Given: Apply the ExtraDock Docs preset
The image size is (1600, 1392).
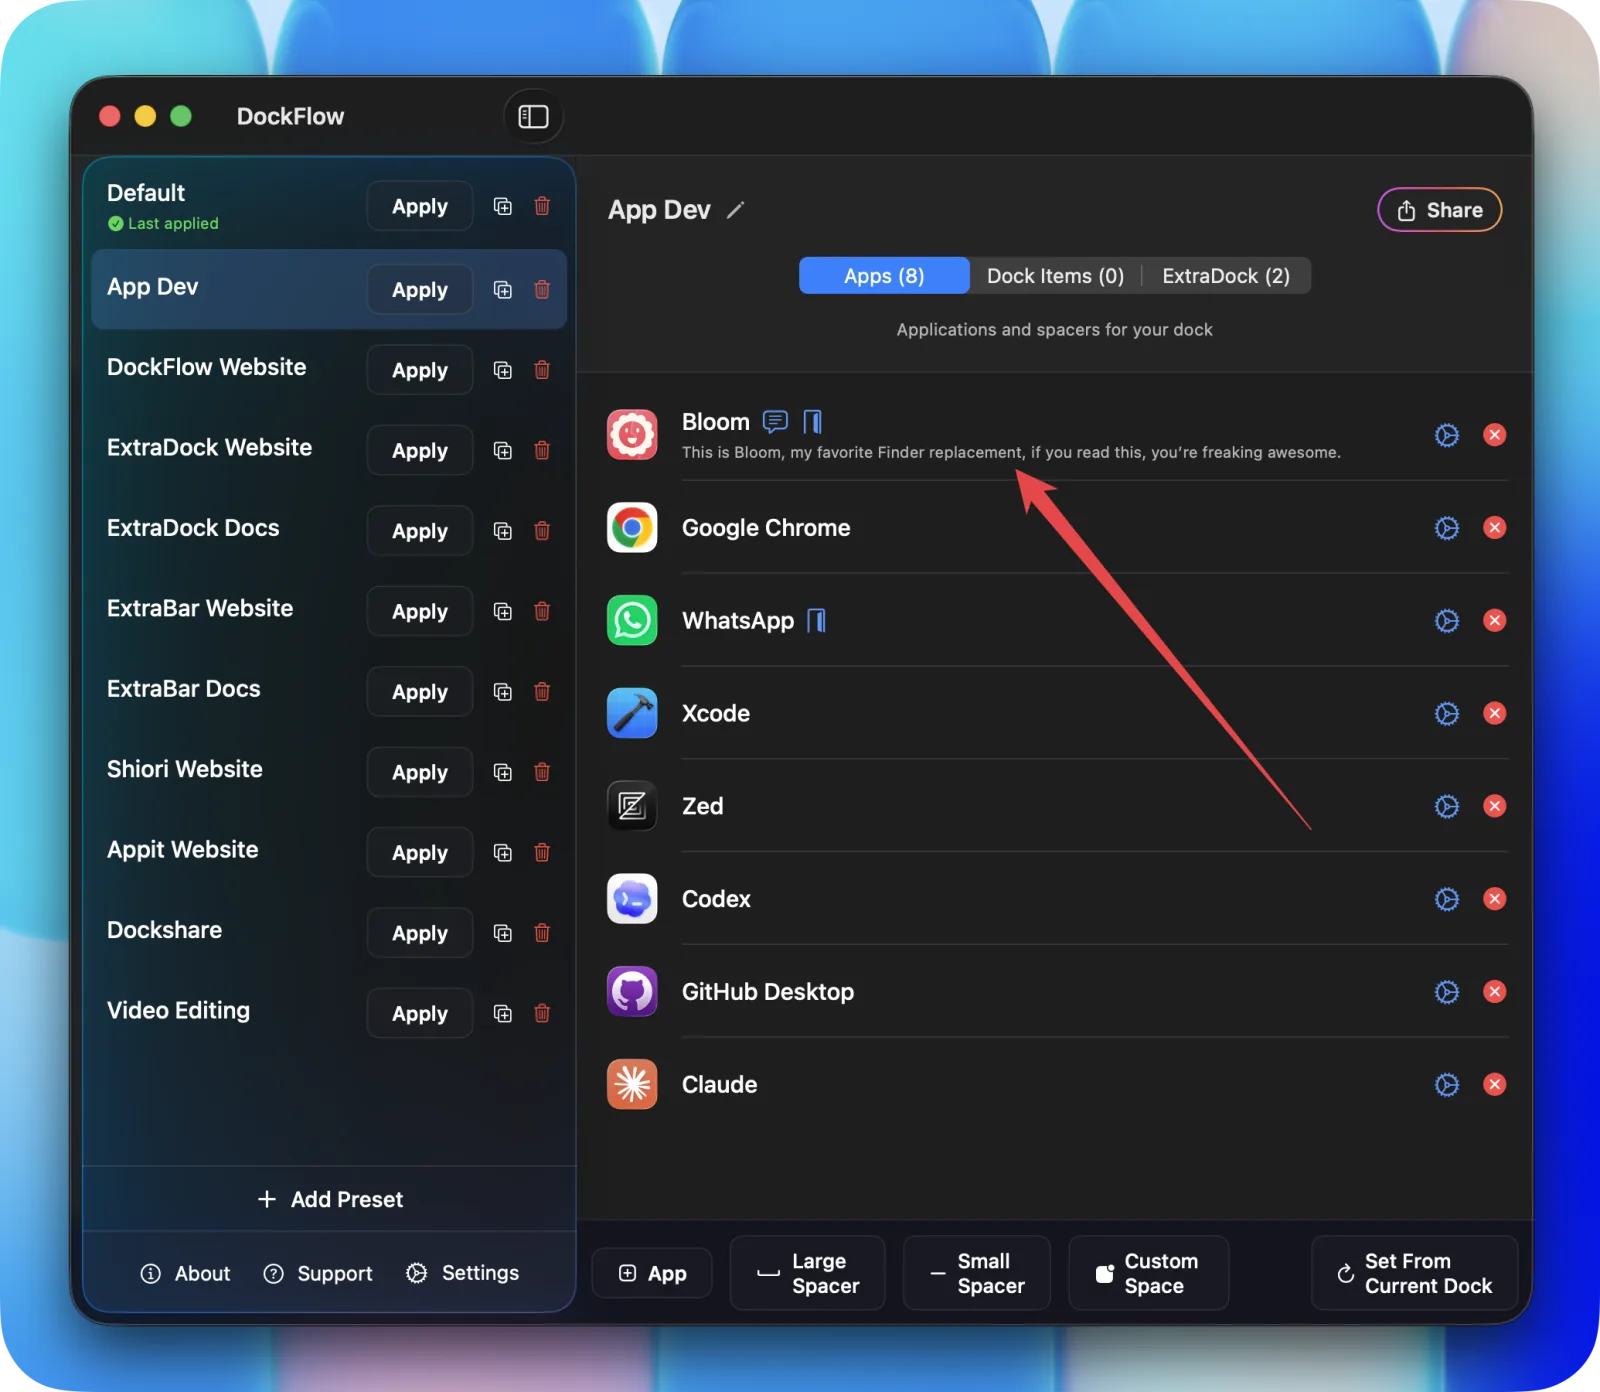Looking at the screenshot, I should point(420,531).
